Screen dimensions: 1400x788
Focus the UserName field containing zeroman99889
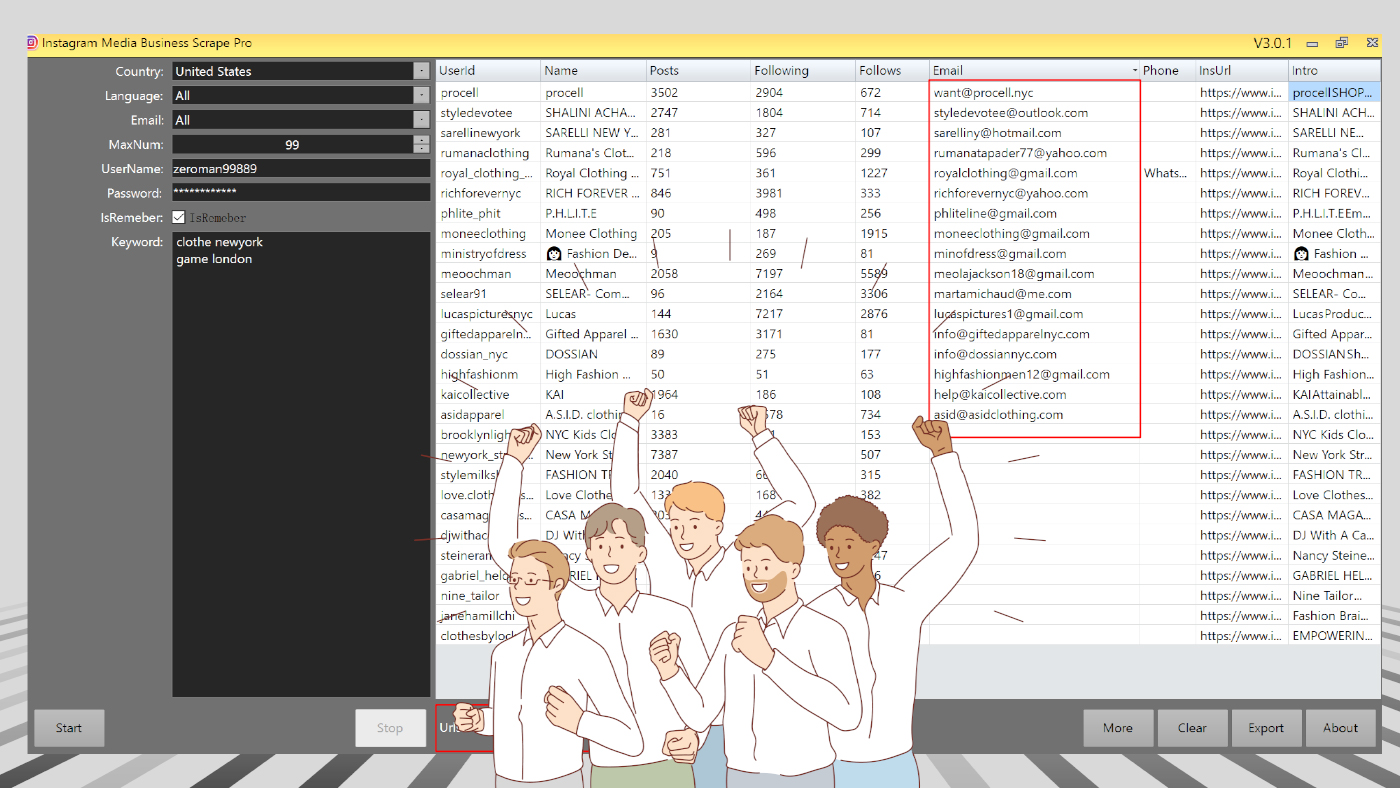point(301,169)
